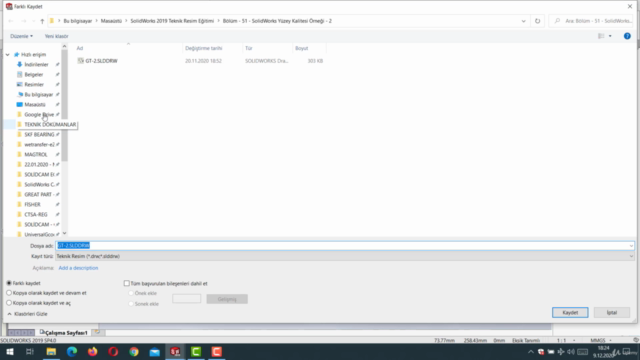Enable Tüm başvurulan bileşenleri dahil et
Screen dimensions: 640x360
127,283
